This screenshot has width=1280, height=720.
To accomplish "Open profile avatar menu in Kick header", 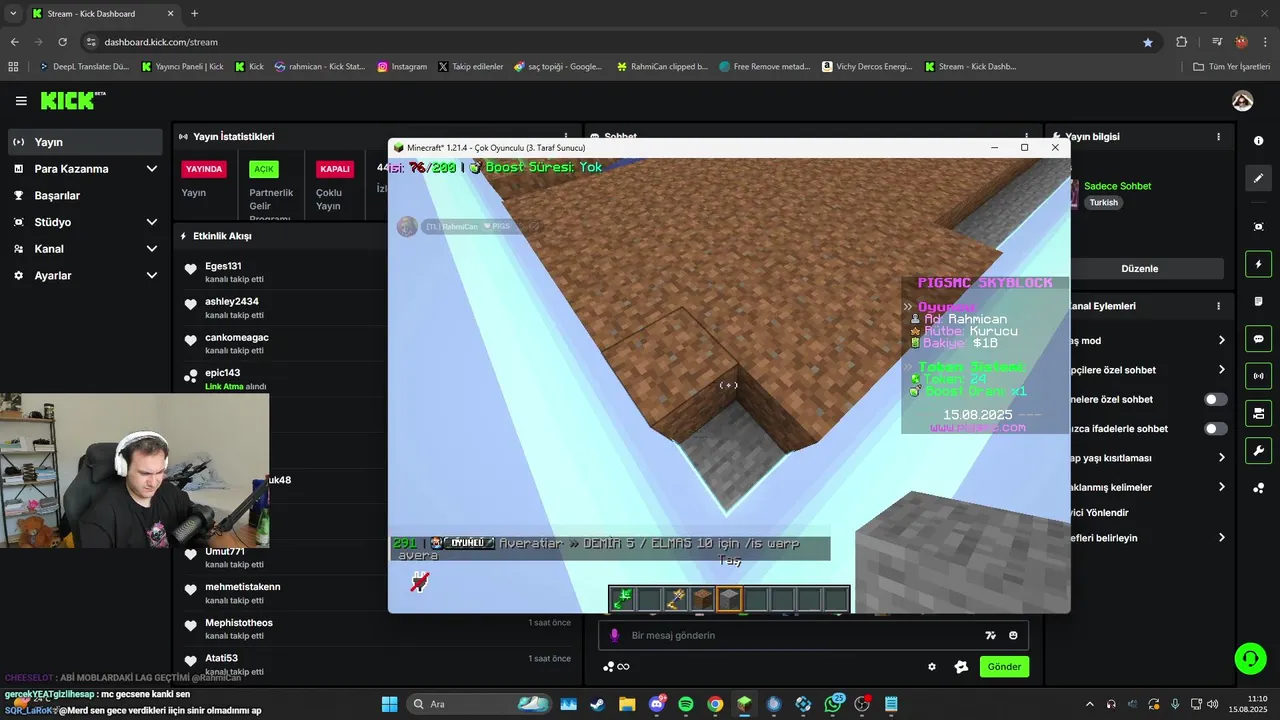I will point(1242,101).
